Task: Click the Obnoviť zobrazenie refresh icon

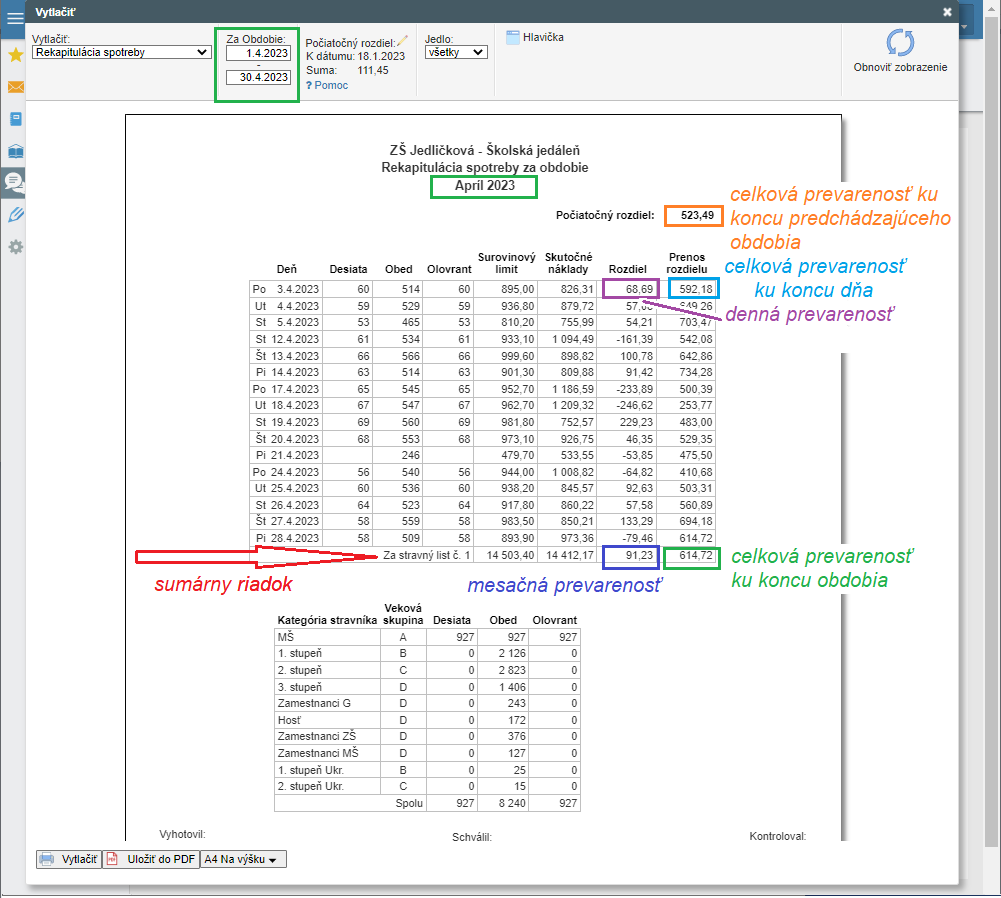Action: pos(900,43)
